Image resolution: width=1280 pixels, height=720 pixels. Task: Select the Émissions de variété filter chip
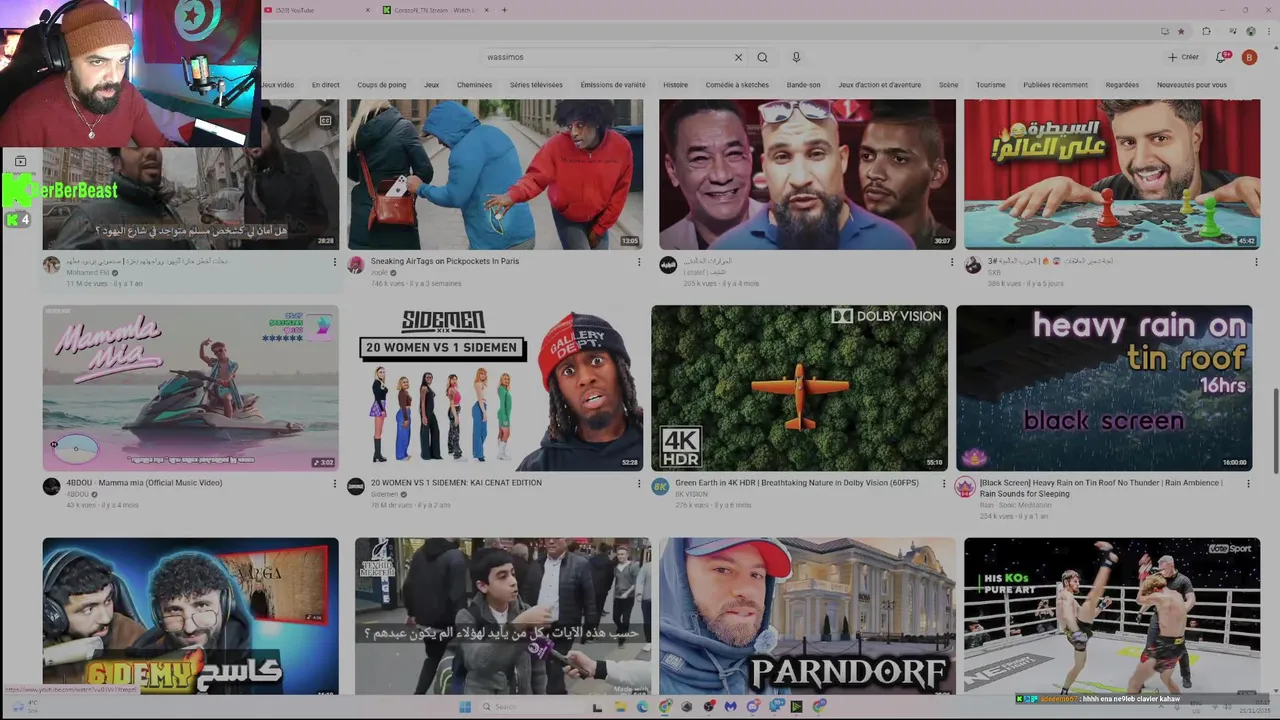[x=613, y=85]
